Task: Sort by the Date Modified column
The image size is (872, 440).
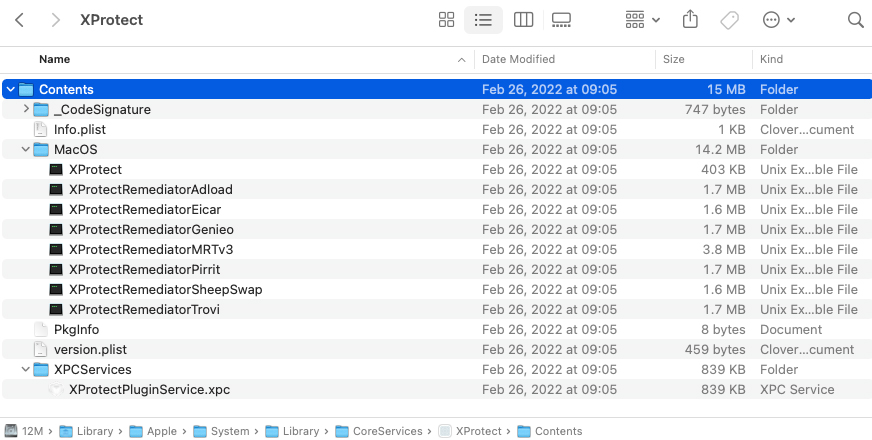Action: (518, 59)
